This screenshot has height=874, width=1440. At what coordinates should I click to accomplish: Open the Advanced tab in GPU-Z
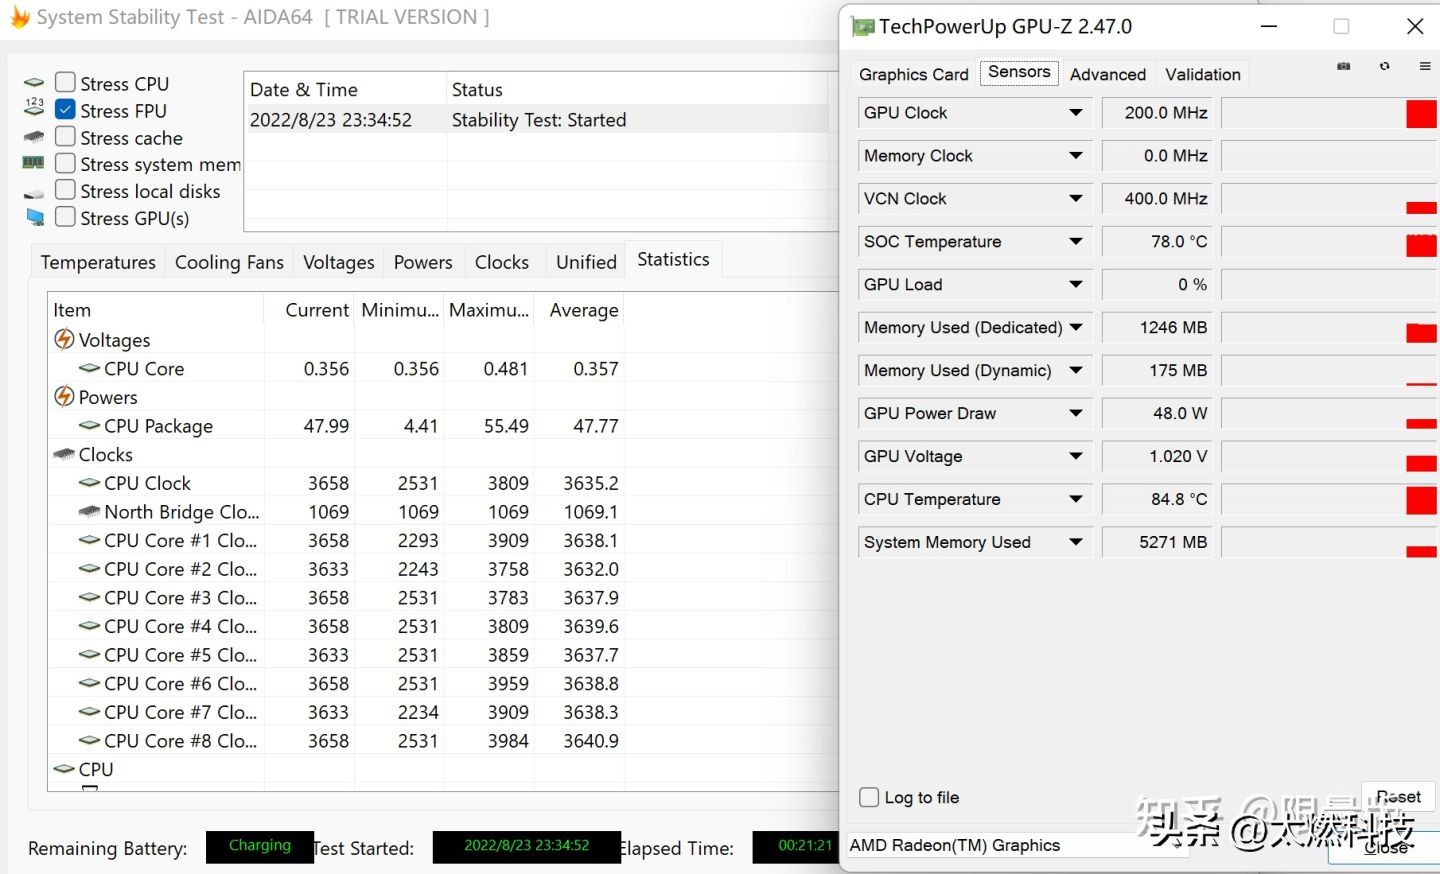1107,74
